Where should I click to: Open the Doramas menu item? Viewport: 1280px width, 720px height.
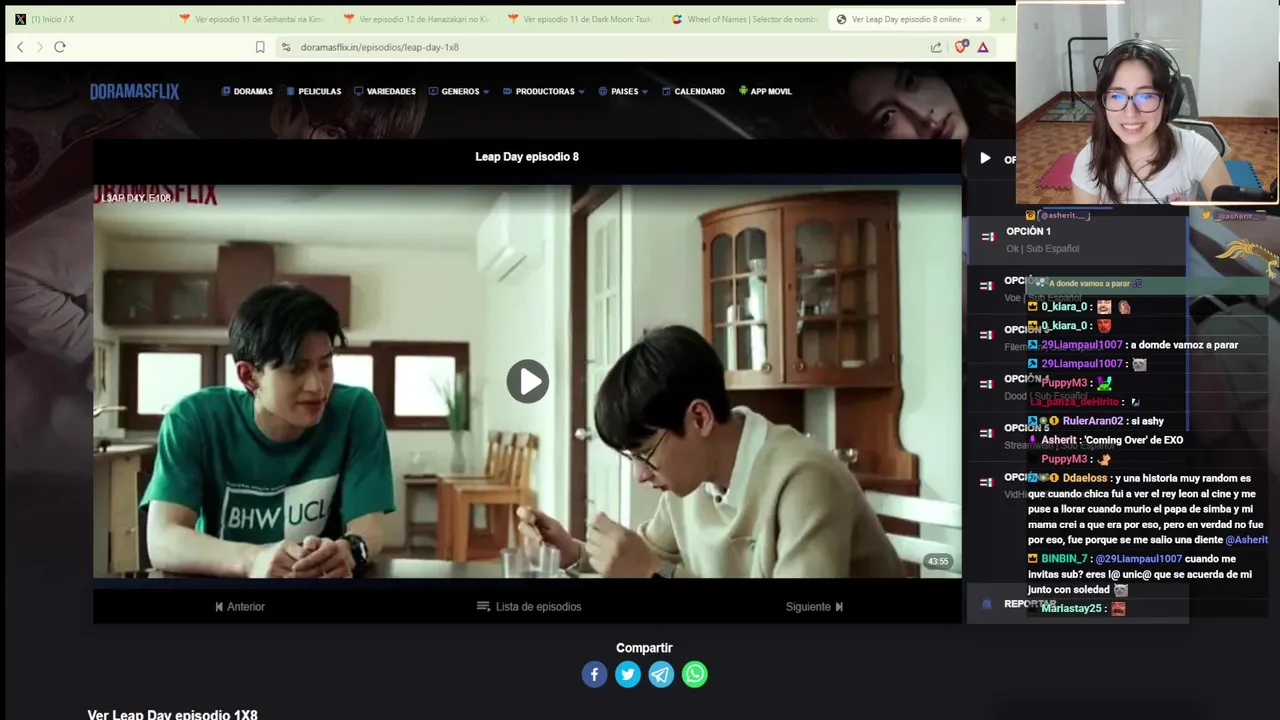(x=247, y=91)
